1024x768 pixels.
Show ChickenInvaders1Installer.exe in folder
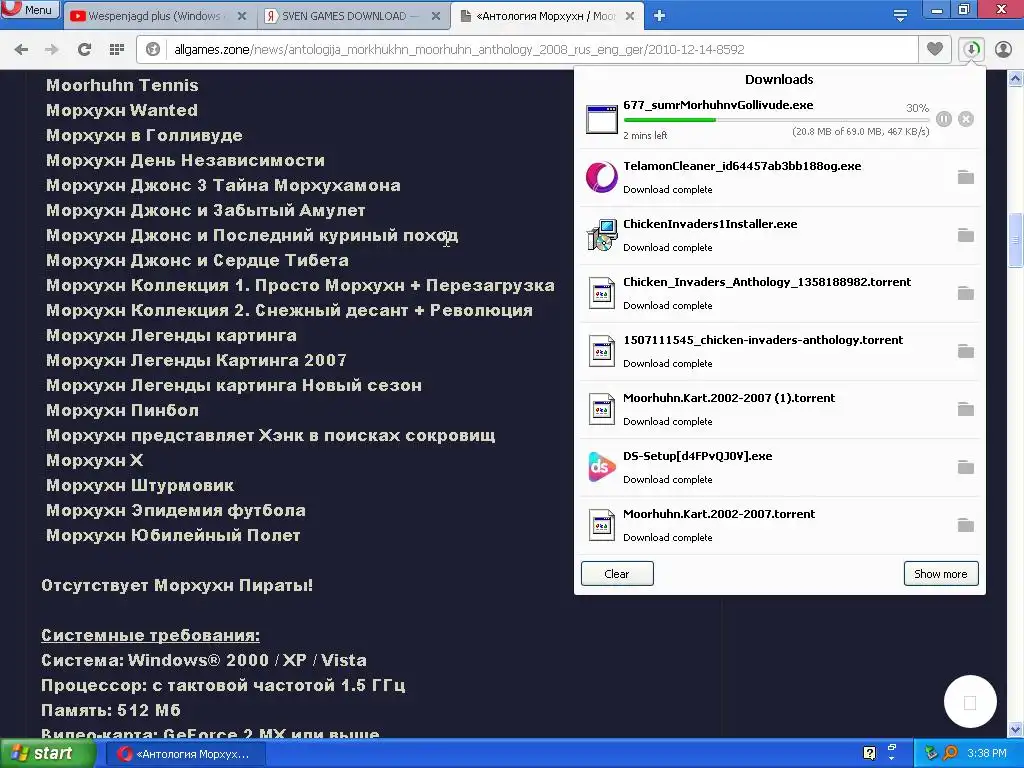pyautogui.click(x=965, y=235)
